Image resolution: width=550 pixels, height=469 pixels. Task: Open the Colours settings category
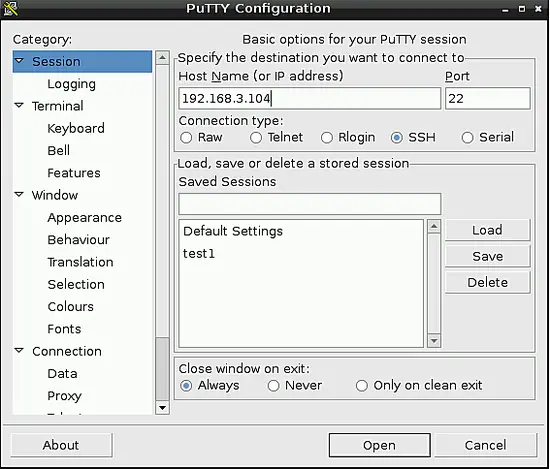[x=71, y=307]
